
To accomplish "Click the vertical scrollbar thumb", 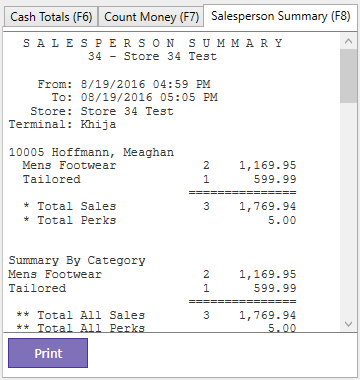I will click(349, 76).
